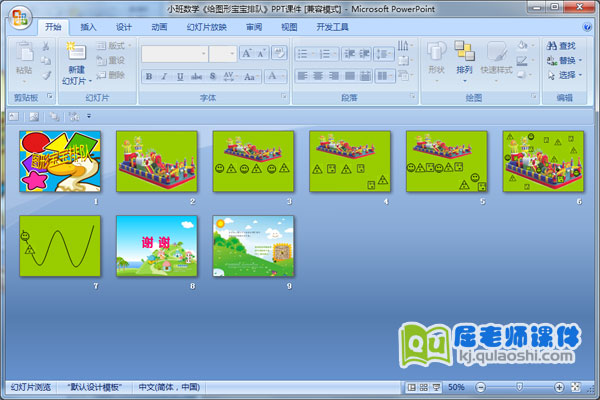Image resolution: width=600 pixels, height=400 pixels.
Task: Toggle Bold formatting
Action: pos(149,77)
